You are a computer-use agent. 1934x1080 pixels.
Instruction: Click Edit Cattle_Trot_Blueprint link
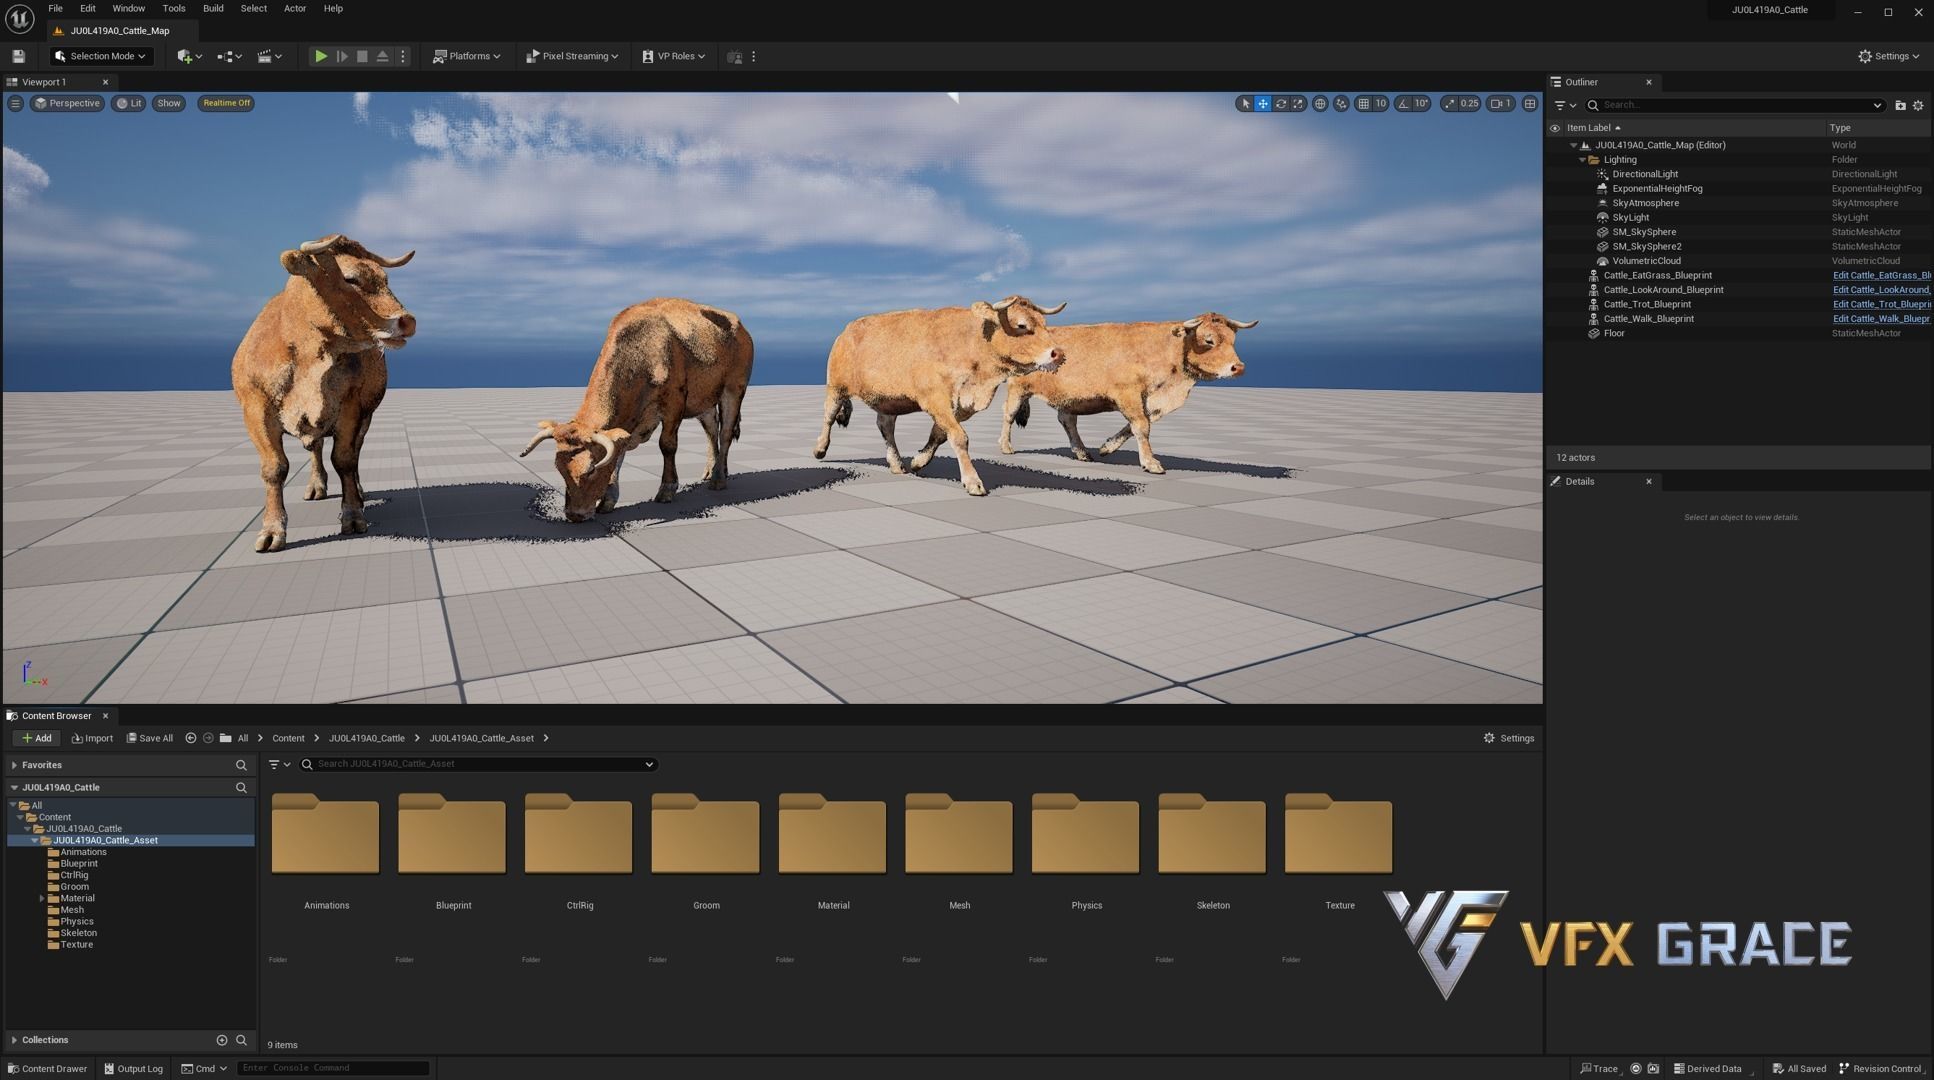click(x=1880, y=304)
